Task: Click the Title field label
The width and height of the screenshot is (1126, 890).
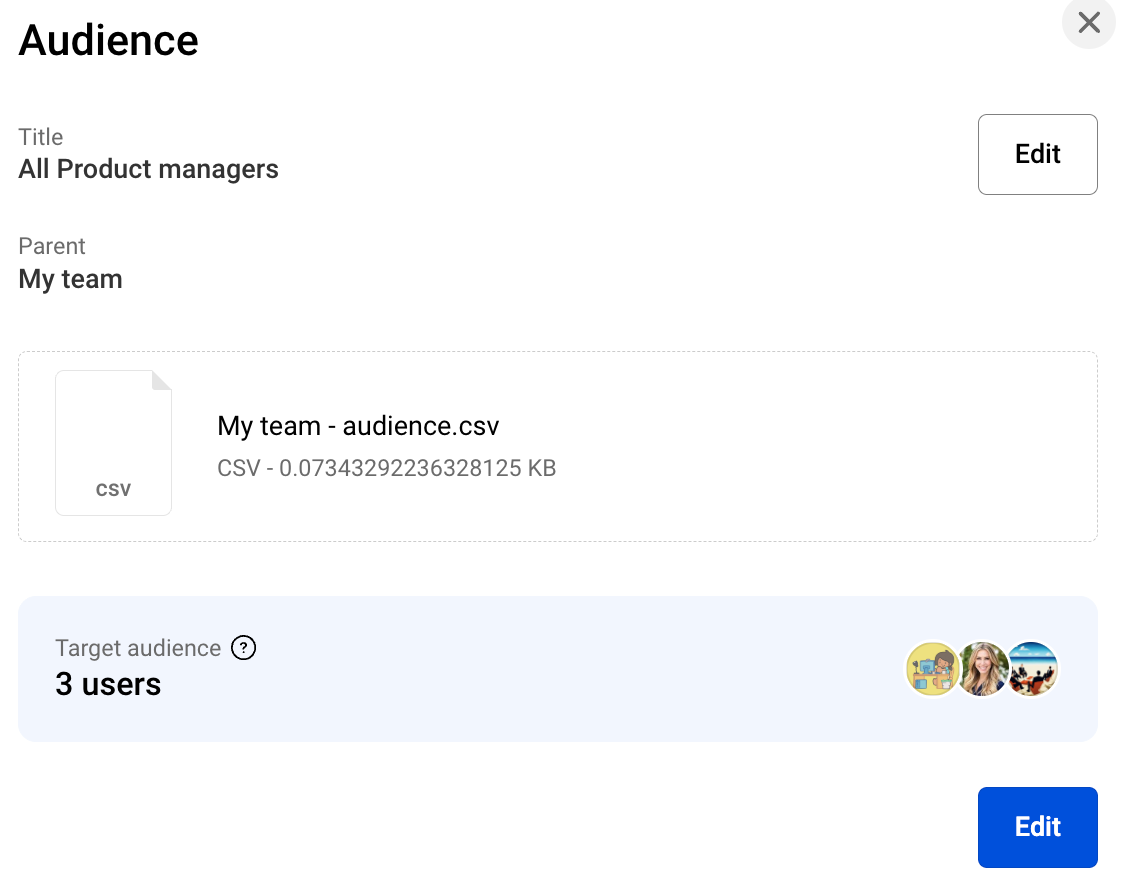Action: click(x=41, y=137)
